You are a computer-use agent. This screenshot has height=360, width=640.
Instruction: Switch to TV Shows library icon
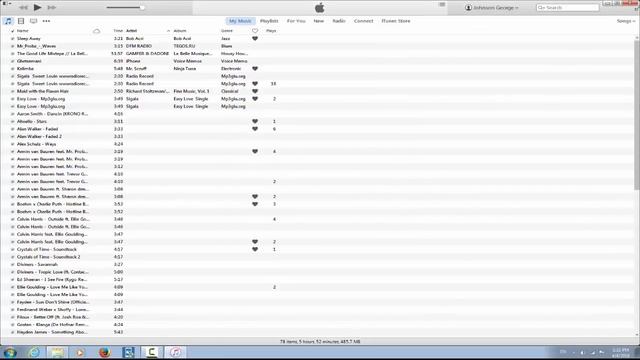[33, 21]
